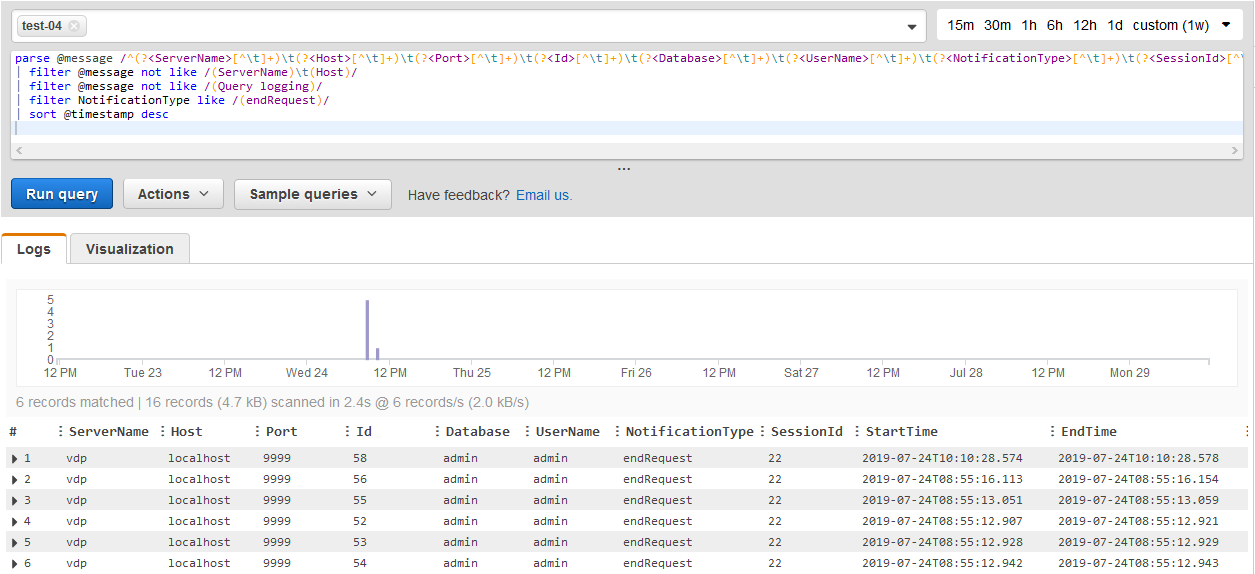Screen dimensions: 1255x574
Task: Click the short histogram bar near 12 PM Wed
Action: [377, 354]
